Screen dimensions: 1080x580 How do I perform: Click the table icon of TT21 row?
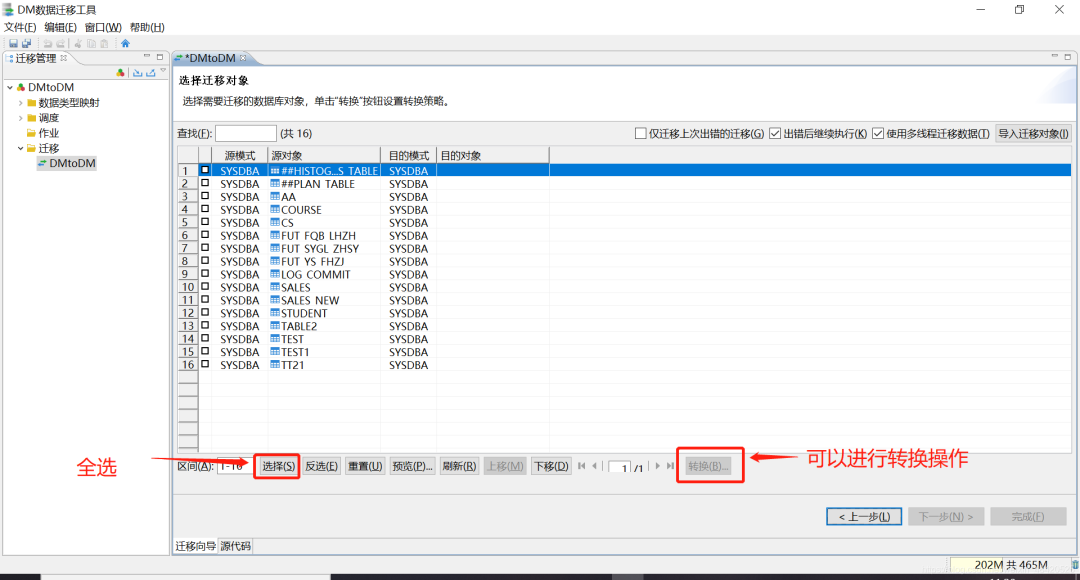pyautogui.click(x=275, y=364)
